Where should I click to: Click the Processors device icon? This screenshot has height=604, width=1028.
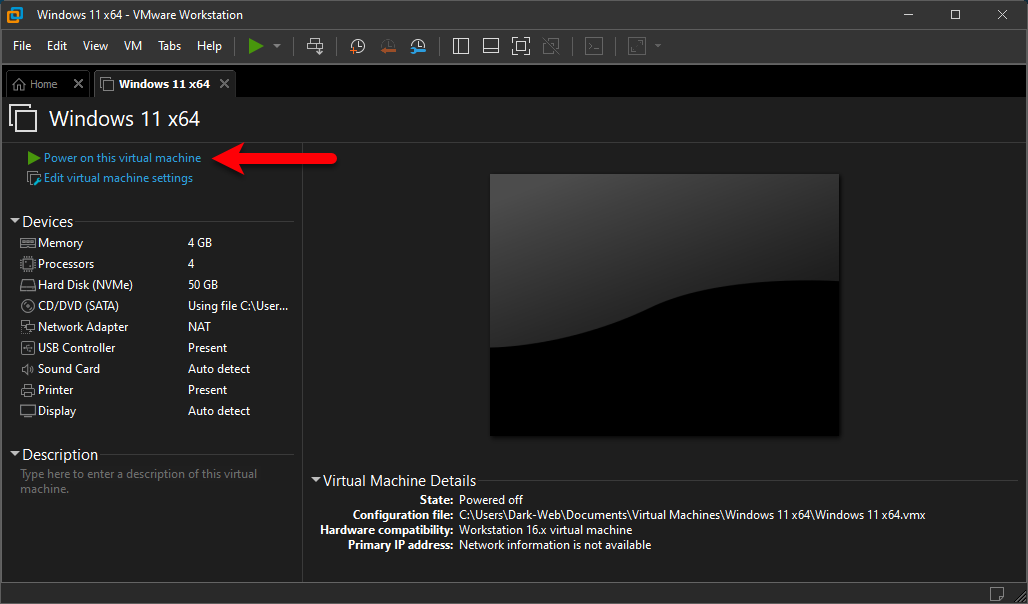(x=28, y=264)
